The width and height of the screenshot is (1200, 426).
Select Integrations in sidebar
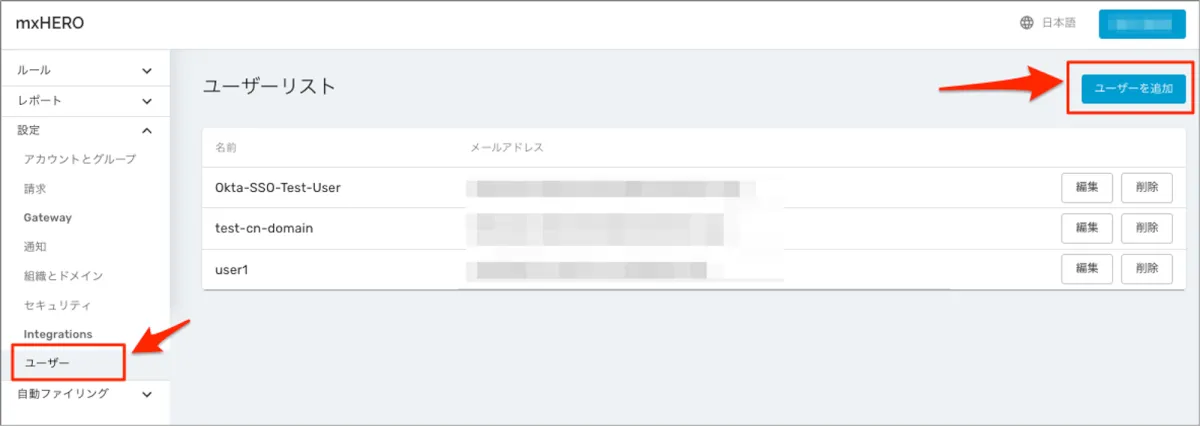point(57,334)
